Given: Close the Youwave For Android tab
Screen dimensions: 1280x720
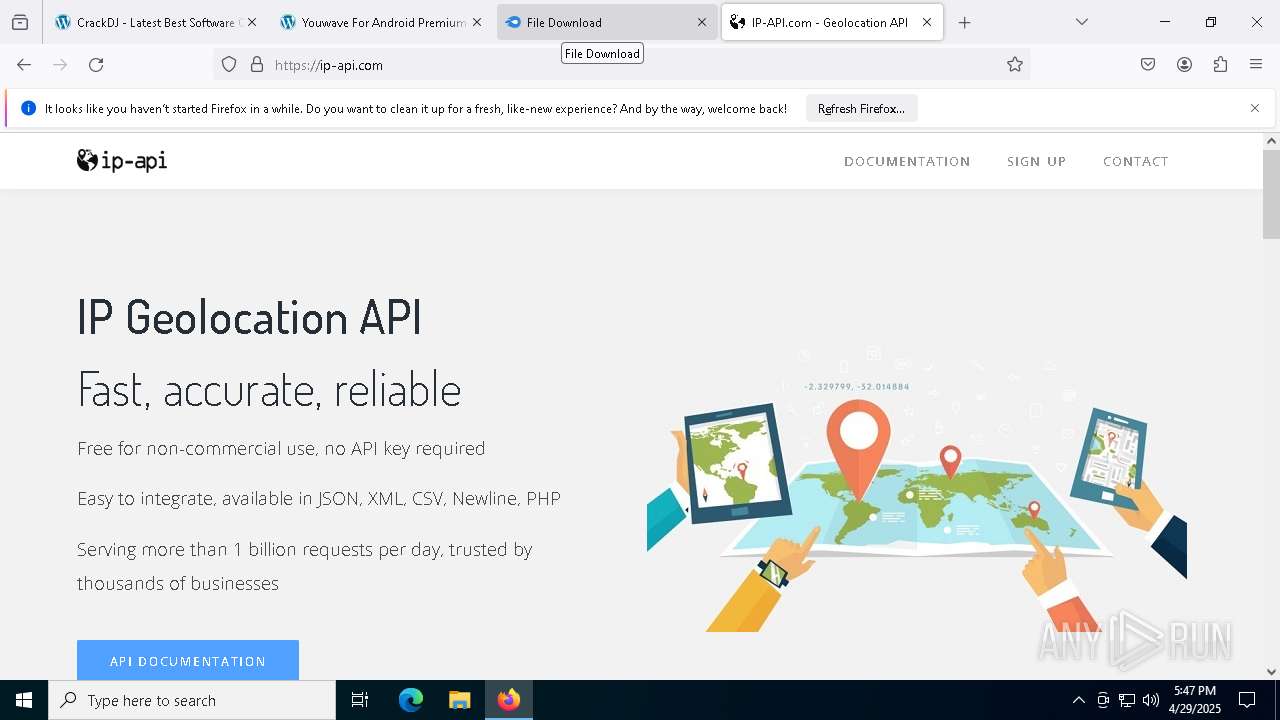Looking at the screenshot, I should [476, 22].
